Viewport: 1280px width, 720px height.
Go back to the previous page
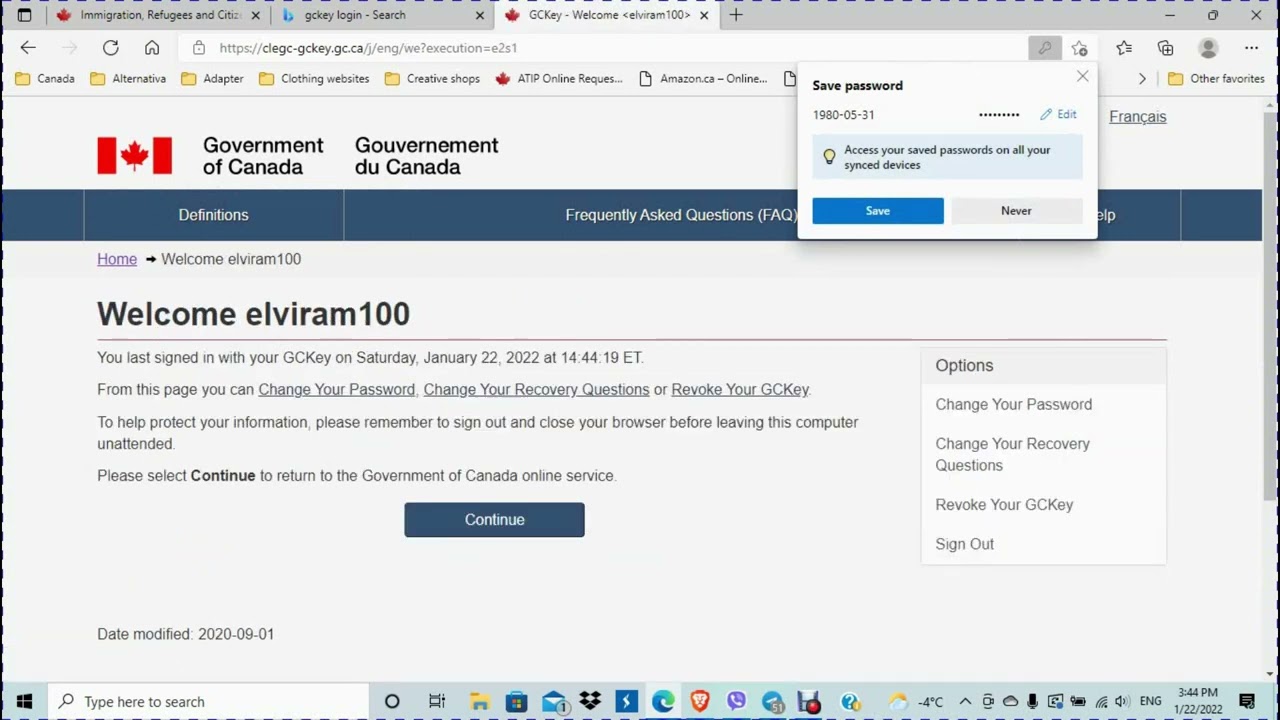[28, 48]
